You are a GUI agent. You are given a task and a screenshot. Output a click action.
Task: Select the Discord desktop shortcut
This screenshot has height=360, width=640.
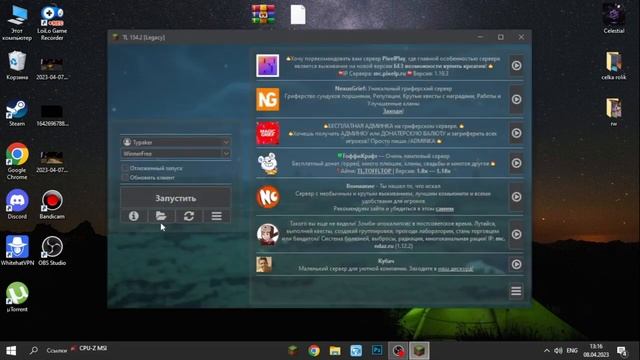pos(17,205)
